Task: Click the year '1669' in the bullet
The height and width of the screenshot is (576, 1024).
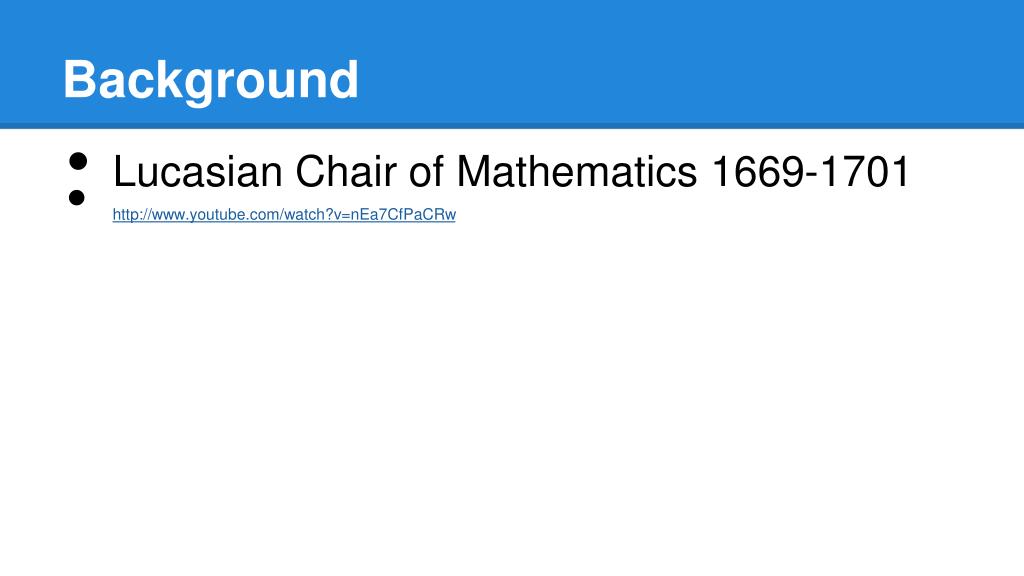Action: click(758, 172)
